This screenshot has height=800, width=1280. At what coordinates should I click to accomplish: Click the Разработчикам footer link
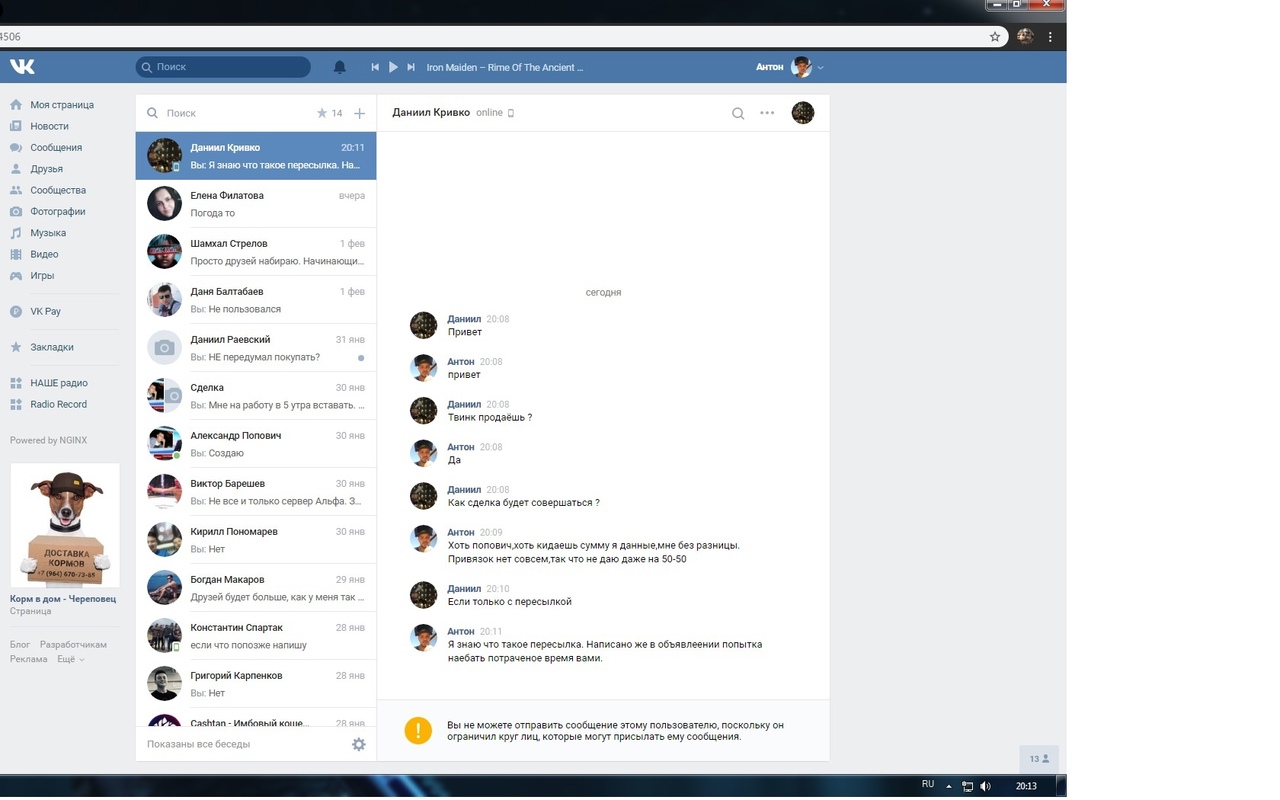73,645
